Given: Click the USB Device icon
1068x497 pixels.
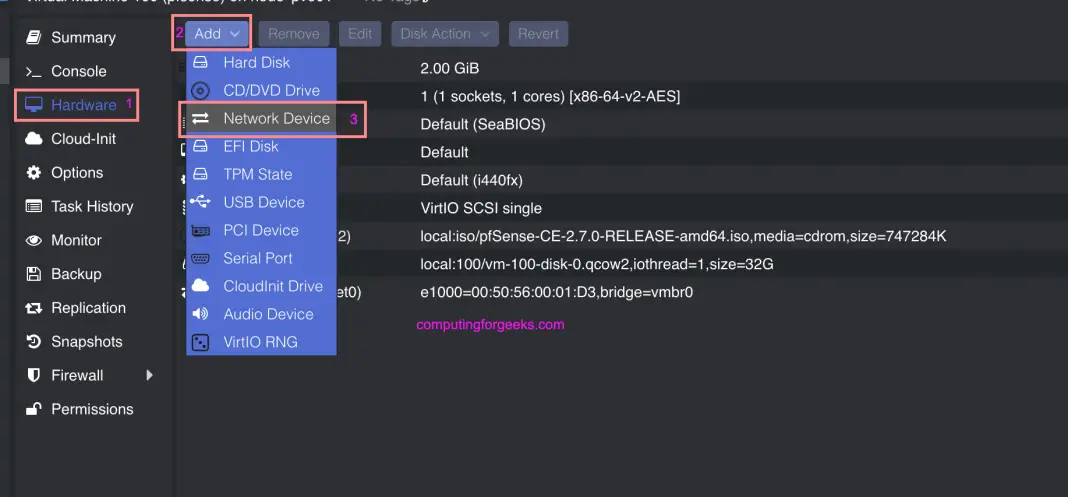Looking at the screenshot, I should coord(201,202).
